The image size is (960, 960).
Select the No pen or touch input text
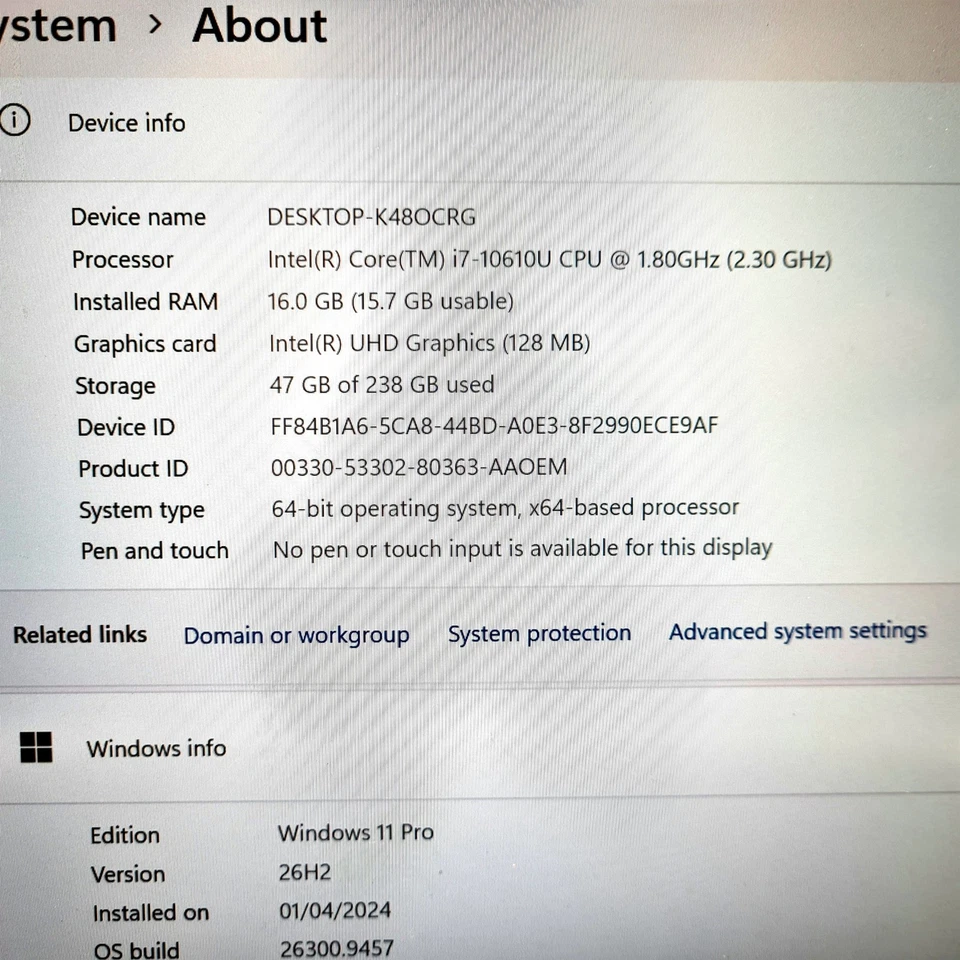(x=522, y=549)
